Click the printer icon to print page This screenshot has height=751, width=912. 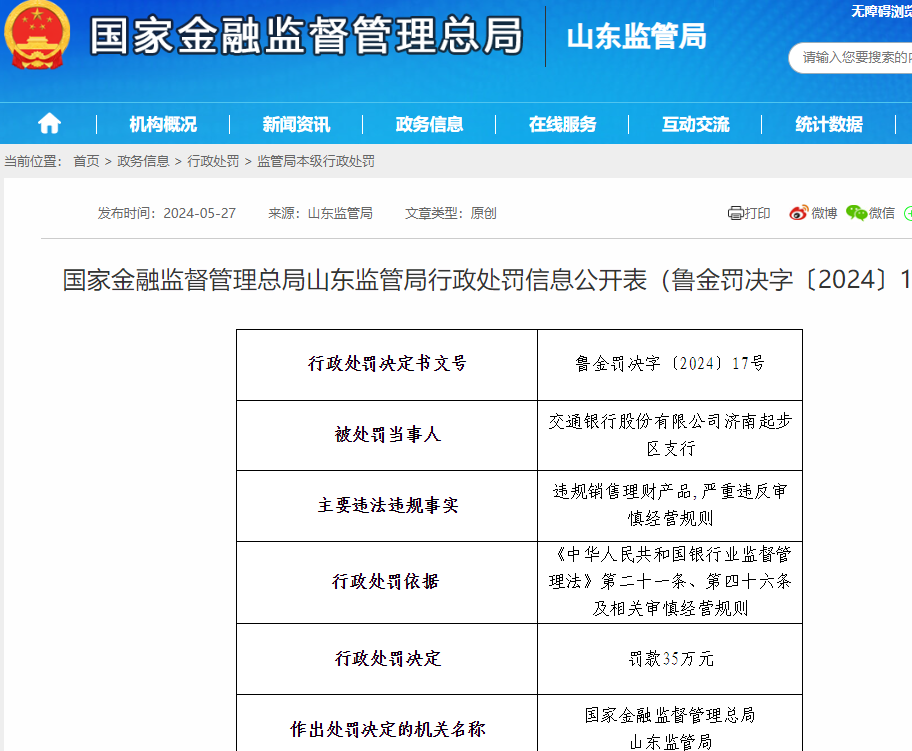pos(736,213)
